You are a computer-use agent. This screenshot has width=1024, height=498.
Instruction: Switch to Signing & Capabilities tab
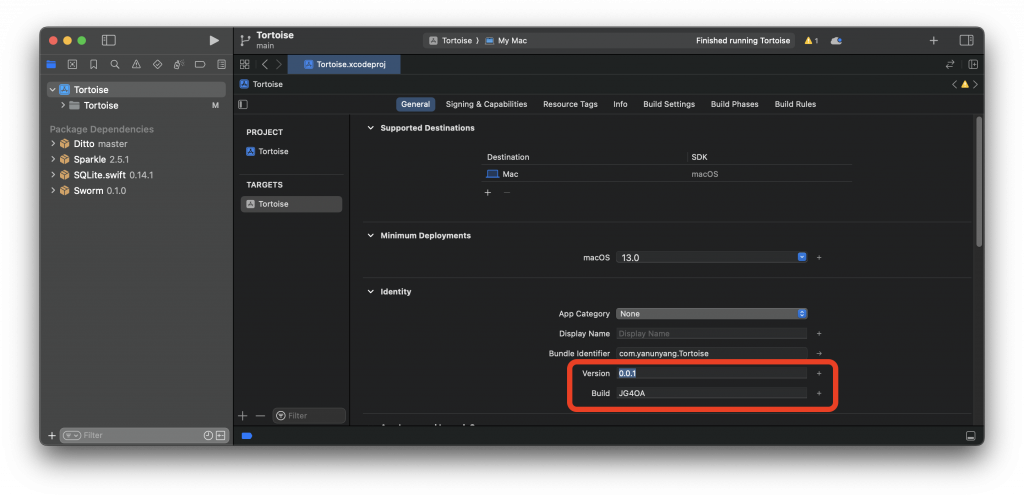(x=487, y=104)
